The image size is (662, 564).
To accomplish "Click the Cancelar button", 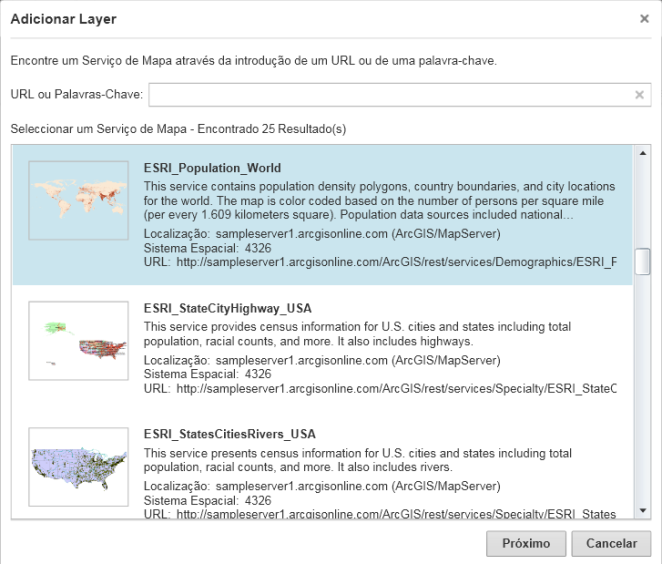I will tap(611, 543).
